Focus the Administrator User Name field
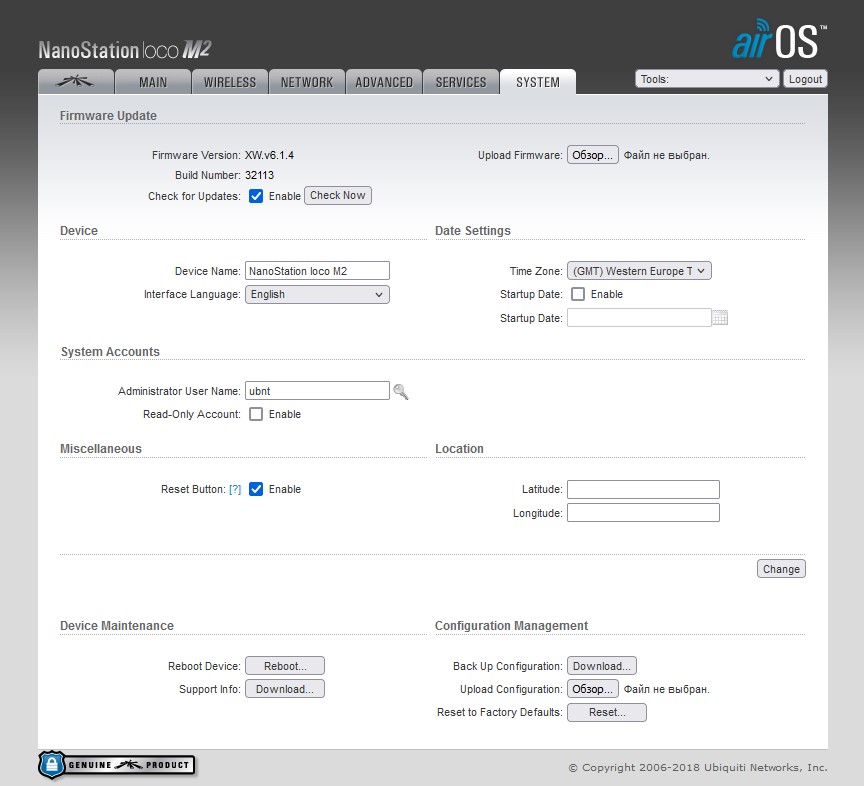 coord(317,391)
